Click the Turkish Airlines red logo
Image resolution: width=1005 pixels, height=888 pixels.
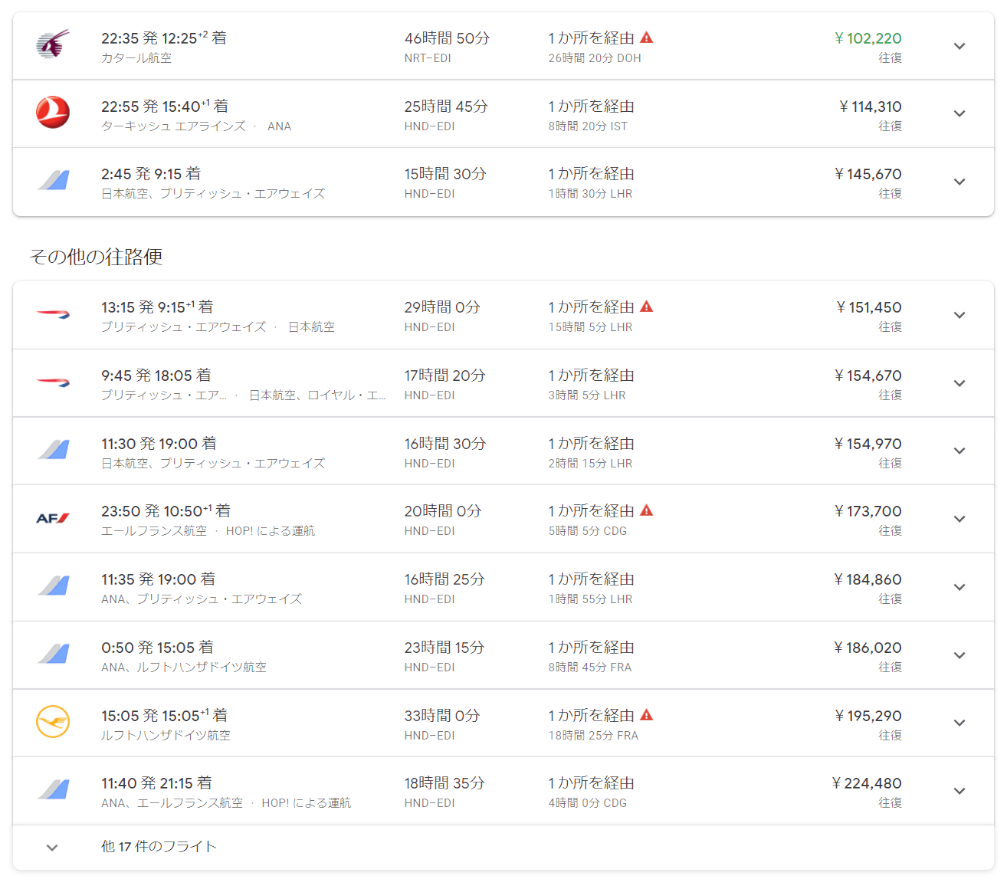point(53,114)
